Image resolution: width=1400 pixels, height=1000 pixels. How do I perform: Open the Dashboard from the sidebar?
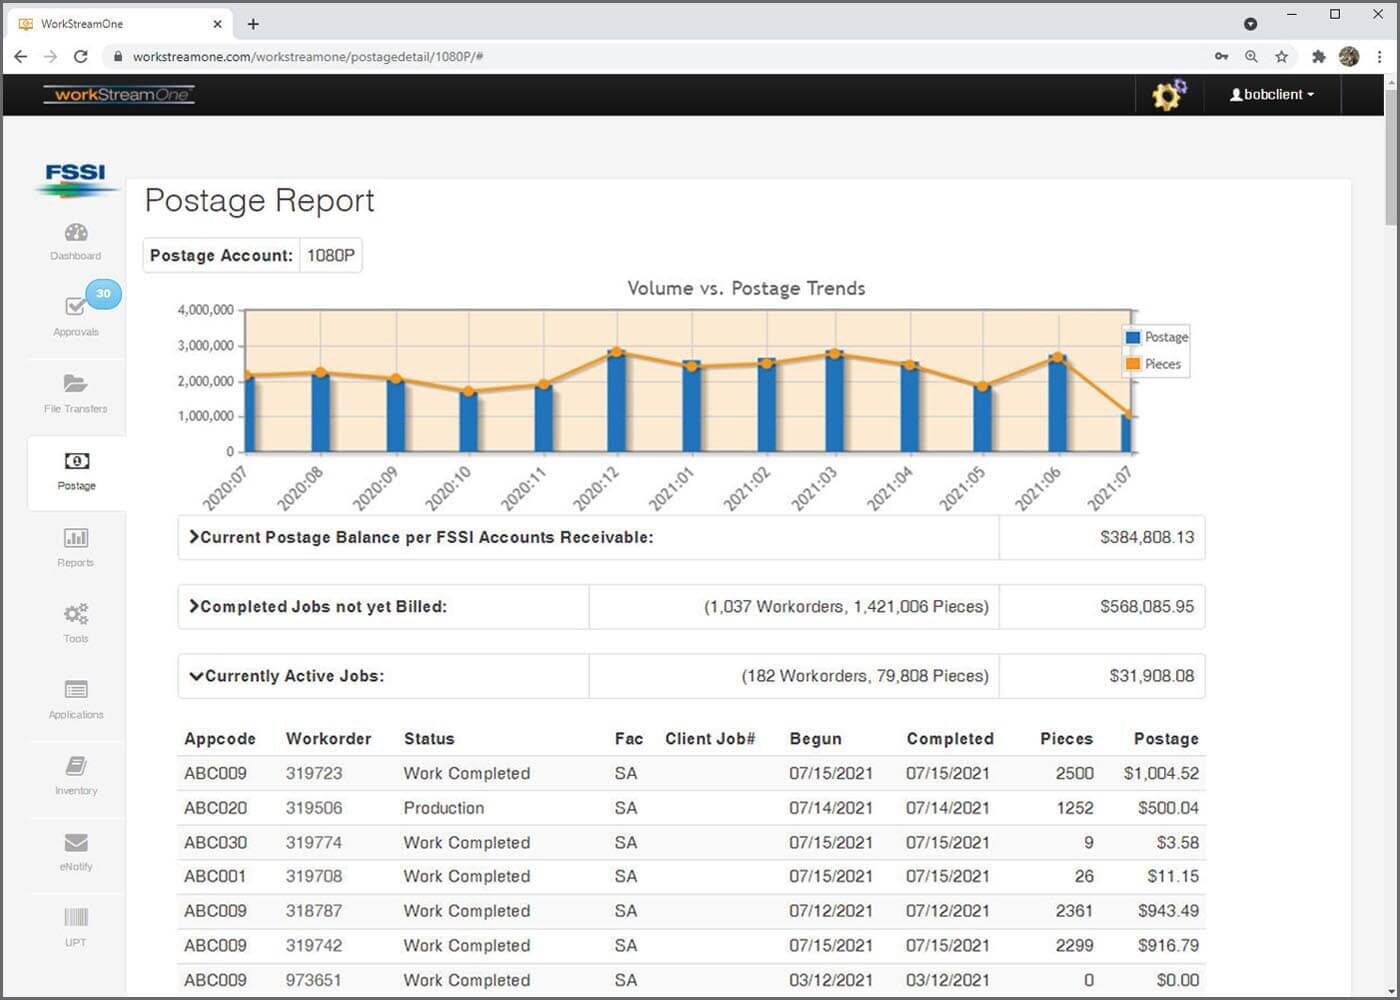coord(75,240)
